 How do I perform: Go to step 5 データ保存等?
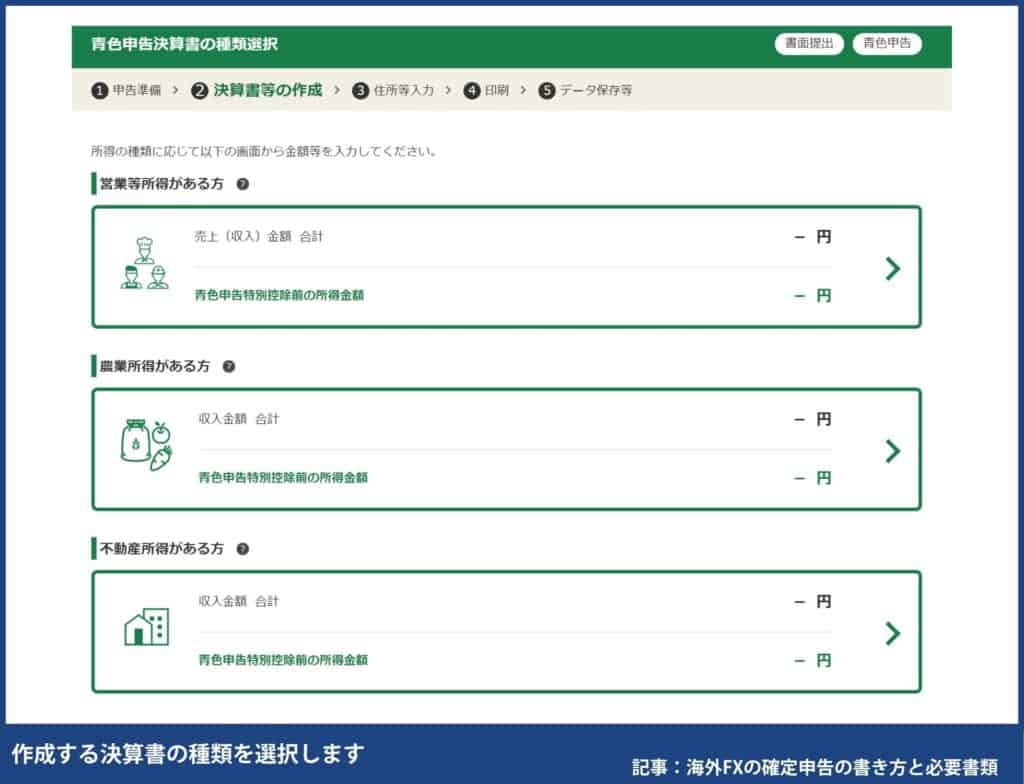coord(585,90)
